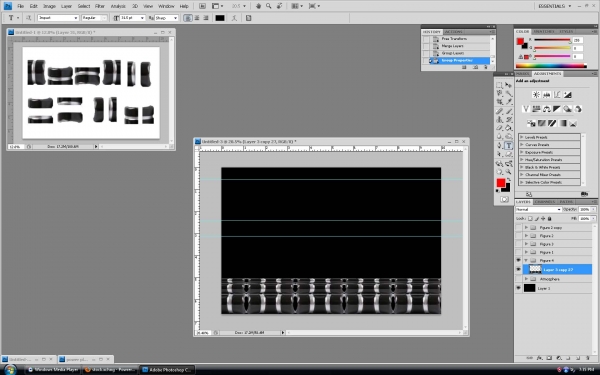Select the Horizontal Type tool in toolbox

[509, 146]
